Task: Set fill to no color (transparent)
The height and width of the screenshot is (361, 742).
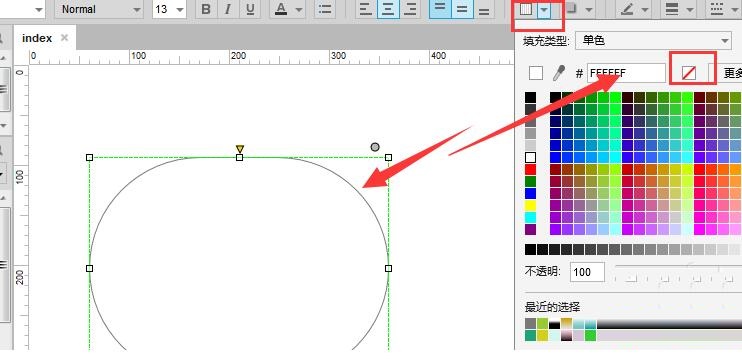Action: [x=689, y=73]
